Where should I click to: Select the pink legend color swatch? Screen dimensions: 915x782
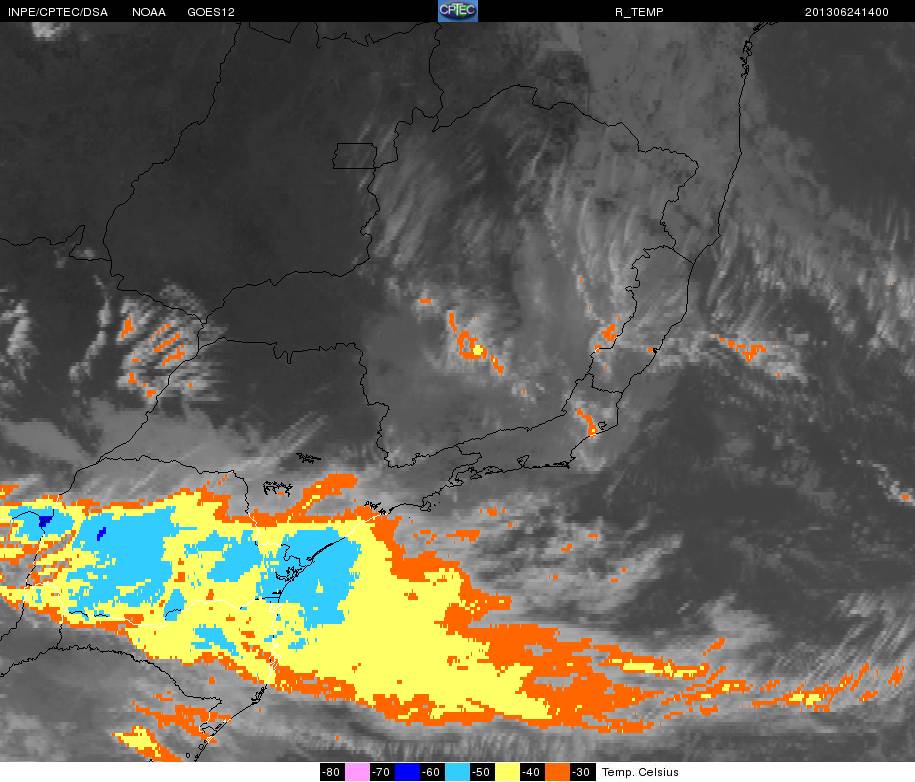tap(356, 772)
